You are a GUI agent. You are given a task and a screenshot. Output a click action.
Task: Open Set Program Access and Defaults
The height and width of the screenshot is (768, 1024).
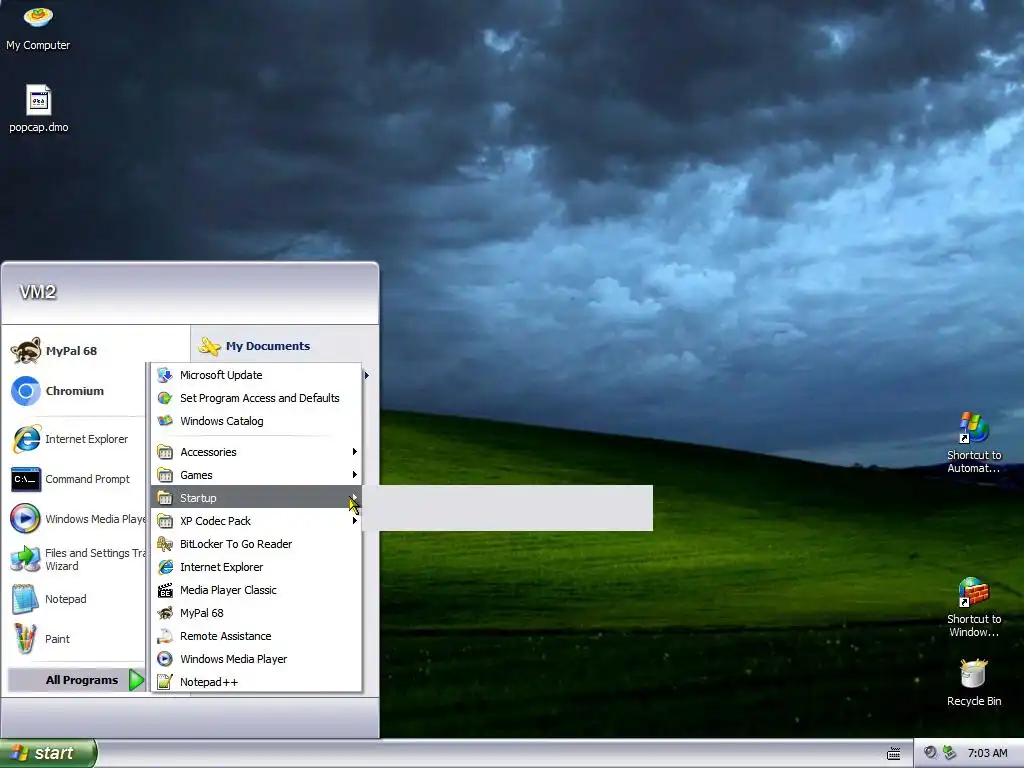pyautogui.click(x=256, y=398)
